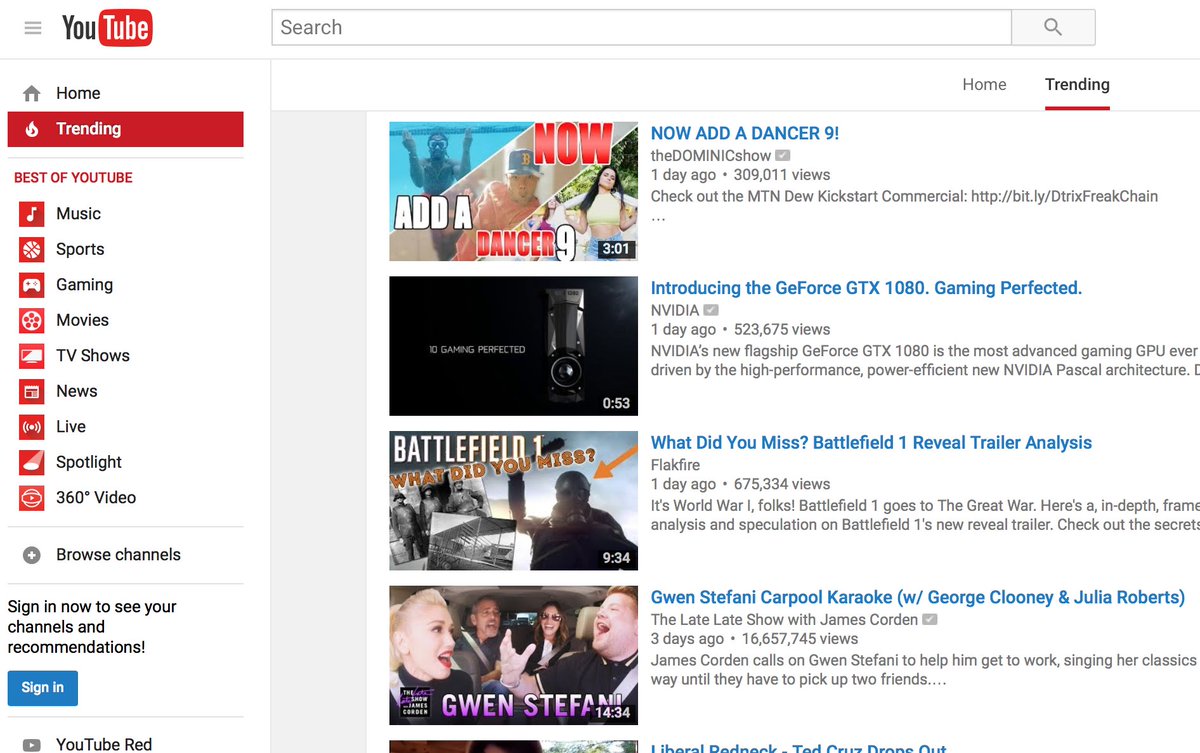The height and width of the screenshot is (753, 1200).
Task: Open theDOMINICshow channel link
Action: pos(711,155)
